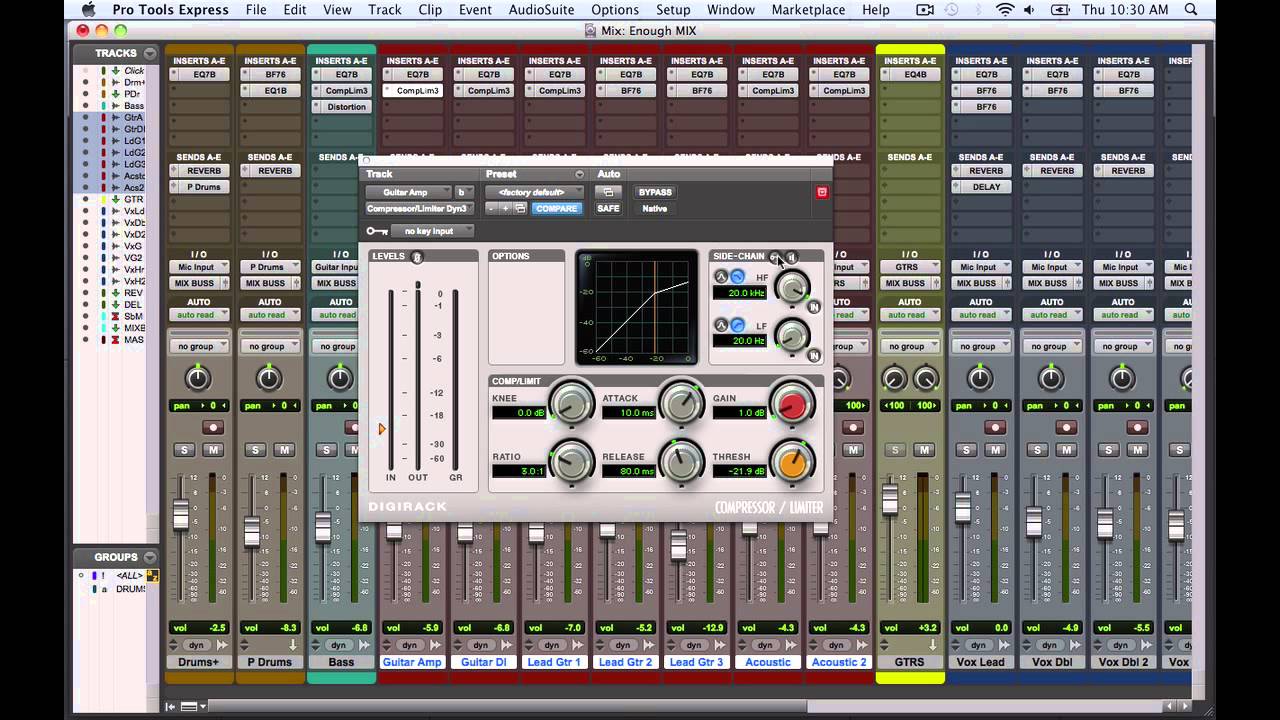Click the Guitar Amp track name
Screen dimensions: 1280x720
pos(412,662)
